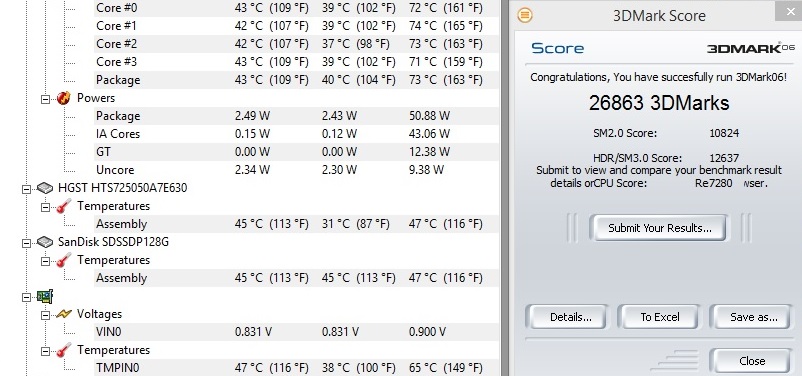Click the 65 °C TMPIN0 max value
The width and height of the screenshot is (802, 376).
coord(445,368)
